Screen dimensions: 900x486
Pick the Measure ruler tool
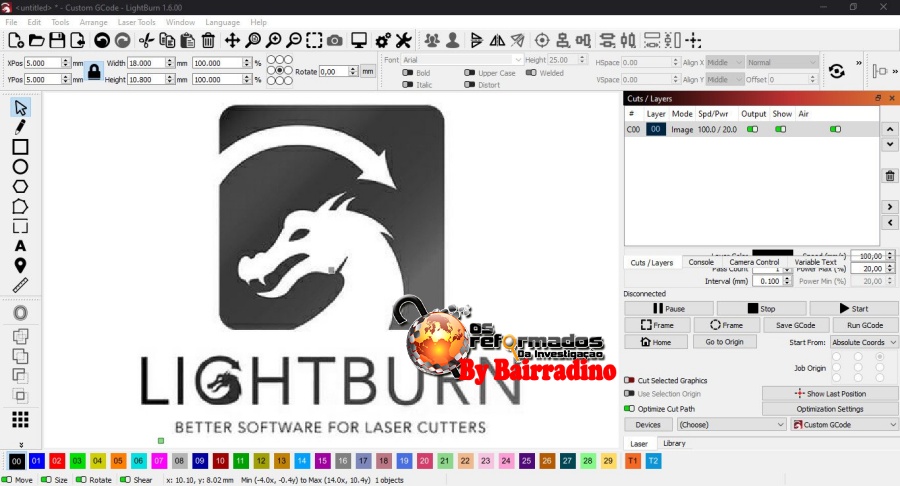click(20, 285)
